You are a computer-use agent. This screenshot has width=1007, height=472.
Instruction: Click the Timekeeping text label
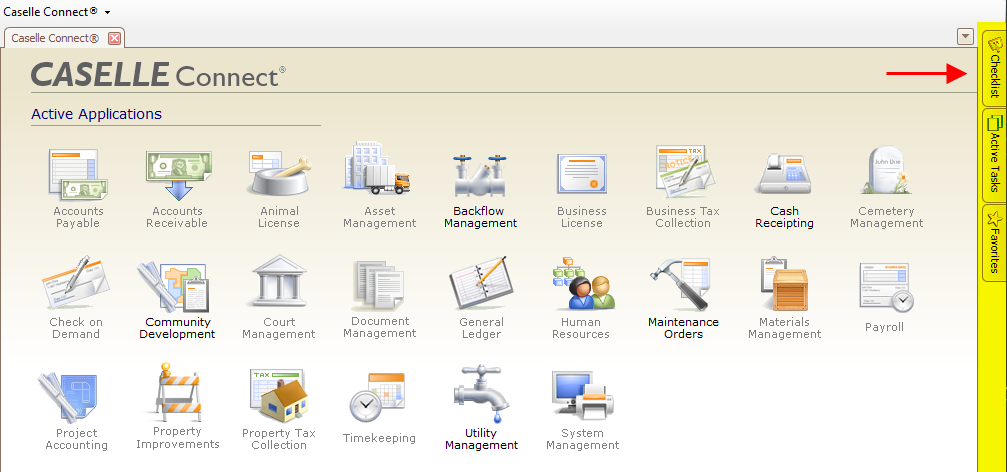[379, 439]
